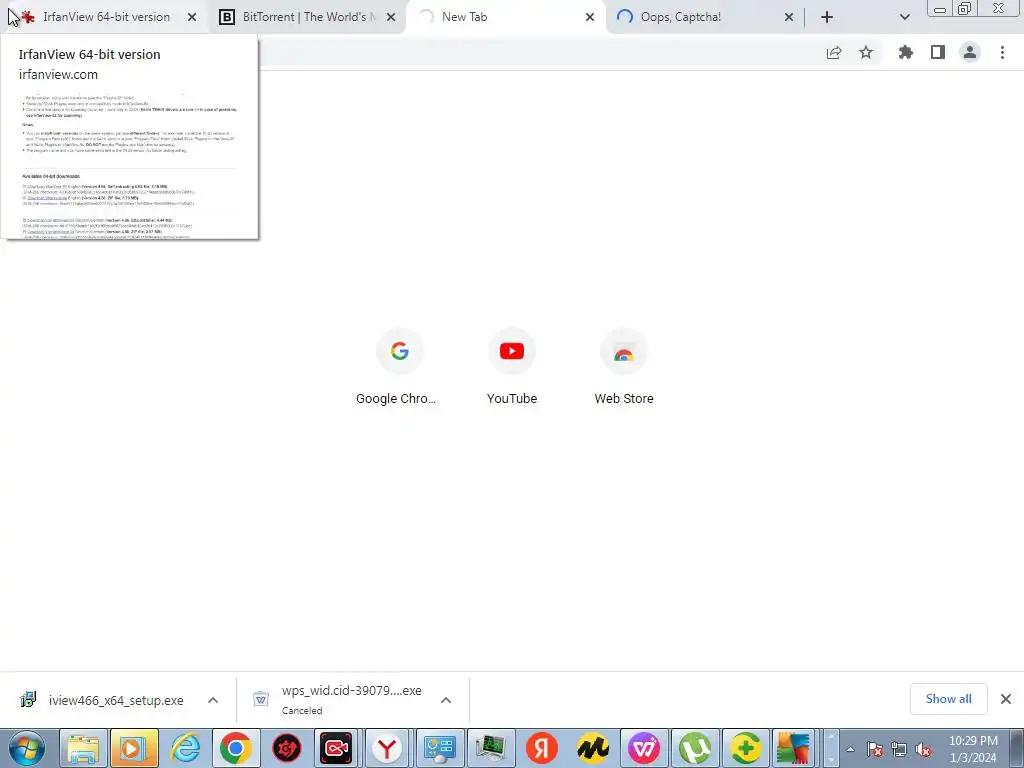This screenshot has width=1024, height=768.
Task: Launch WPS Office from taskbar
Action: pyautogui.click(x=644, y=748)
